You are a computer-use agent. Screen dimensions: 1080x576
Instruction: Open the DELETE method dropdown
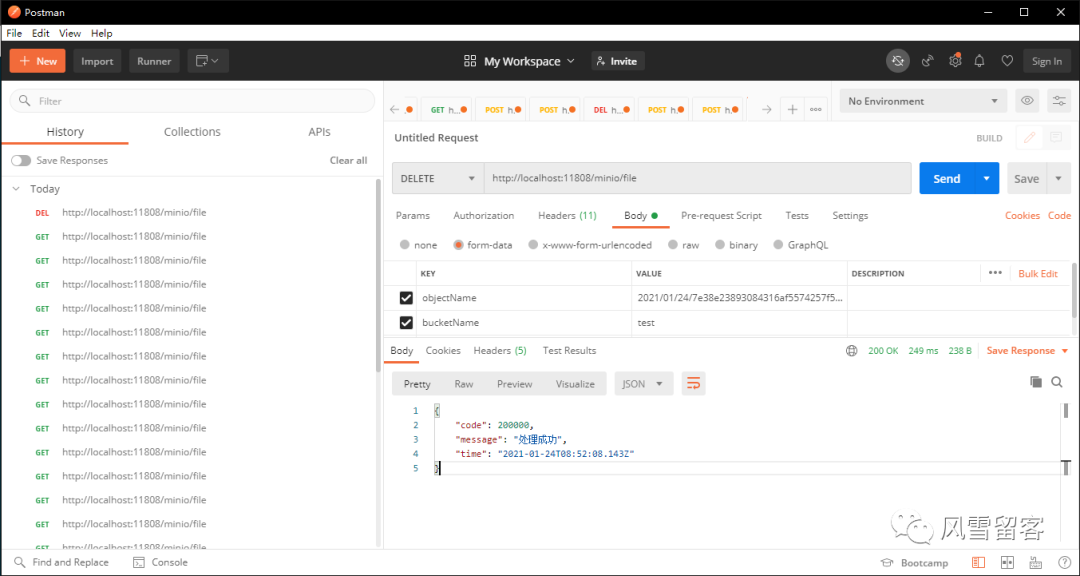click(x=438, y=178)
